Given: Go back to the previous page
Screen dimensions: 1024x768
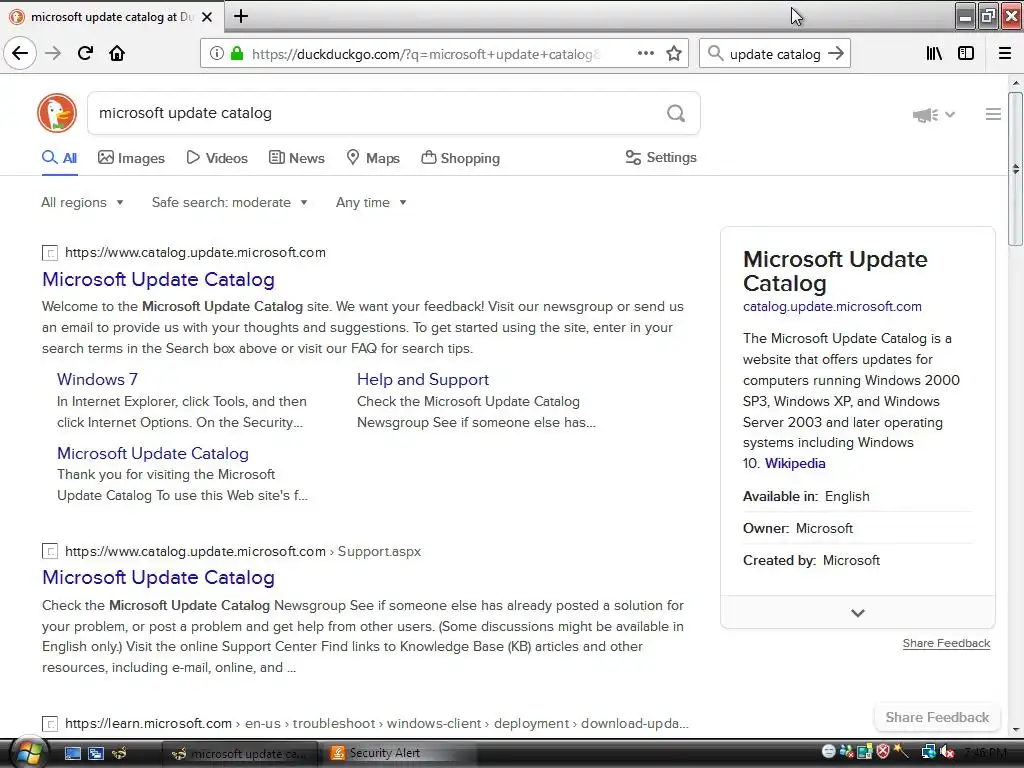Looking at the screenshot, I should (20, 53).
